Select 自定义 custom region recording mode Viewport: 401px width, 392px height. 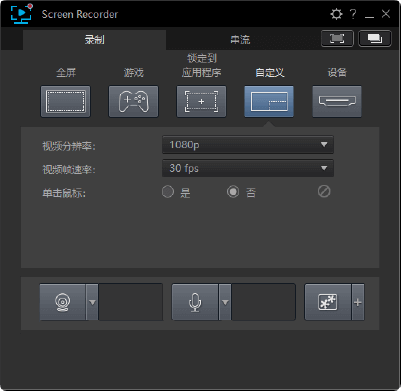(269, 101)
